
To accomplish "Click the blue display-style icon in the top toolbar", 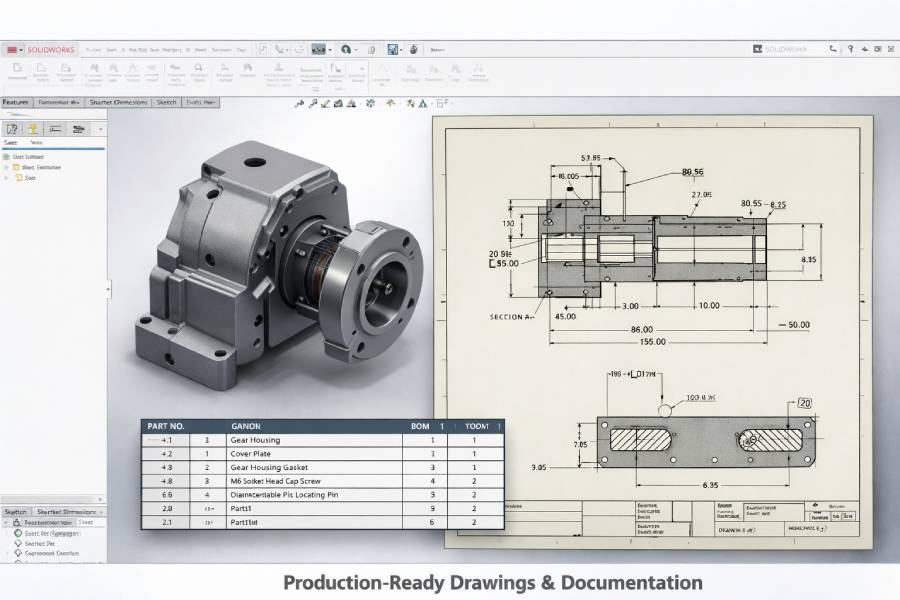I will tap(393, 49).
